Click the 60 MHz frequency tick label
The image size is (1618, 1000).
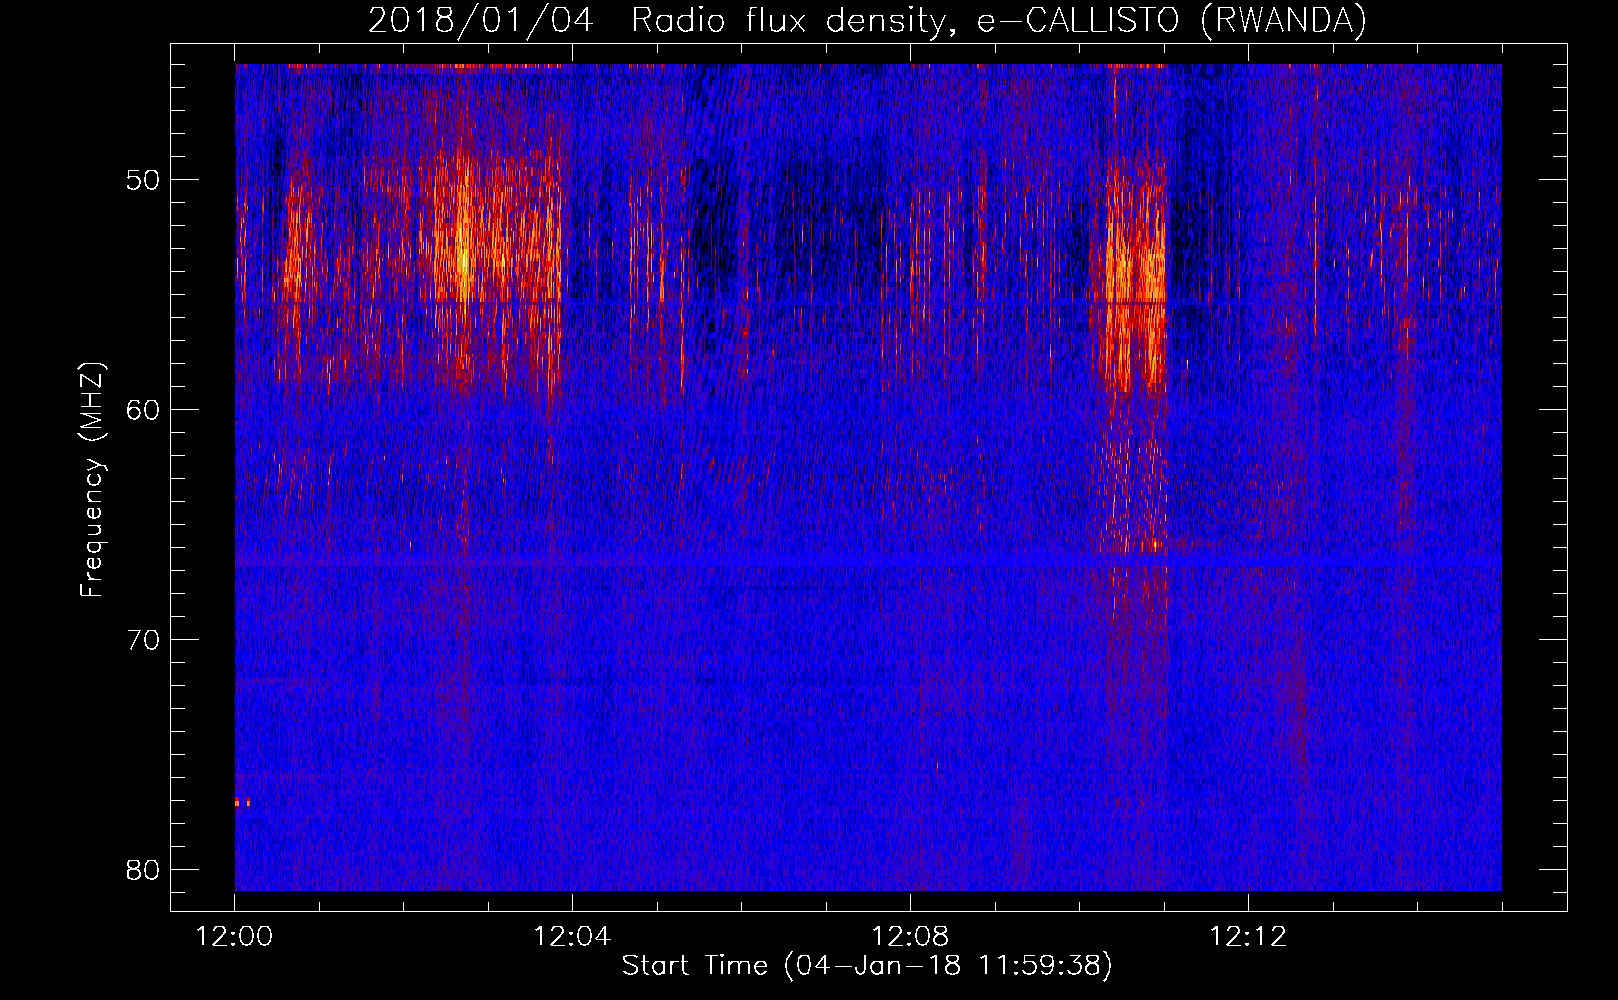(144, 410)
